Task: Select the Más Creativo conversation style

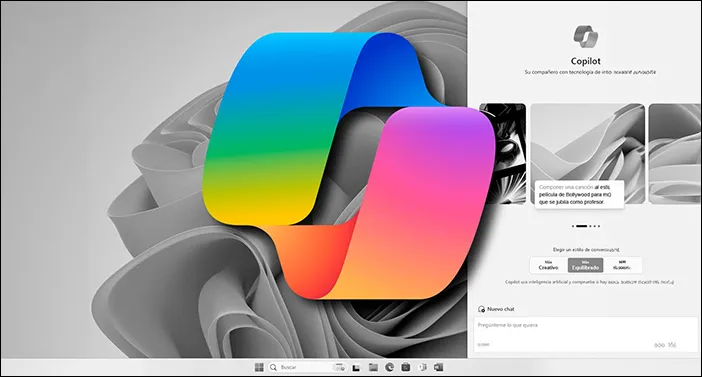Action: 548,265
